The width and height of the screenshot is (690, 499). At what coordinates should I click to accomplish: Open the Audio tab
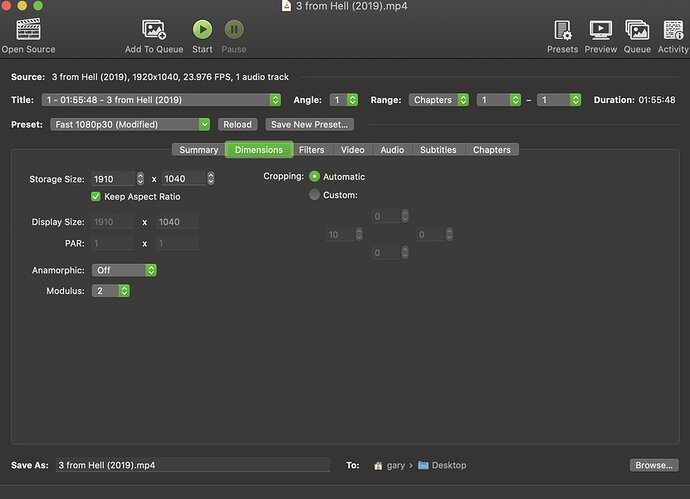click(392, 150)
